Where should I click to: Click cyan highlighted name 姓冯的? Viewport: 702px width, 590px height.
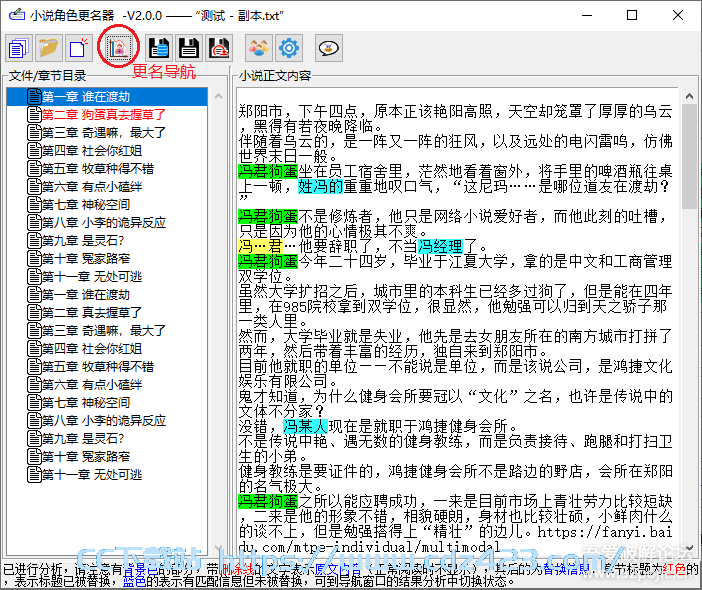(321, 186)
